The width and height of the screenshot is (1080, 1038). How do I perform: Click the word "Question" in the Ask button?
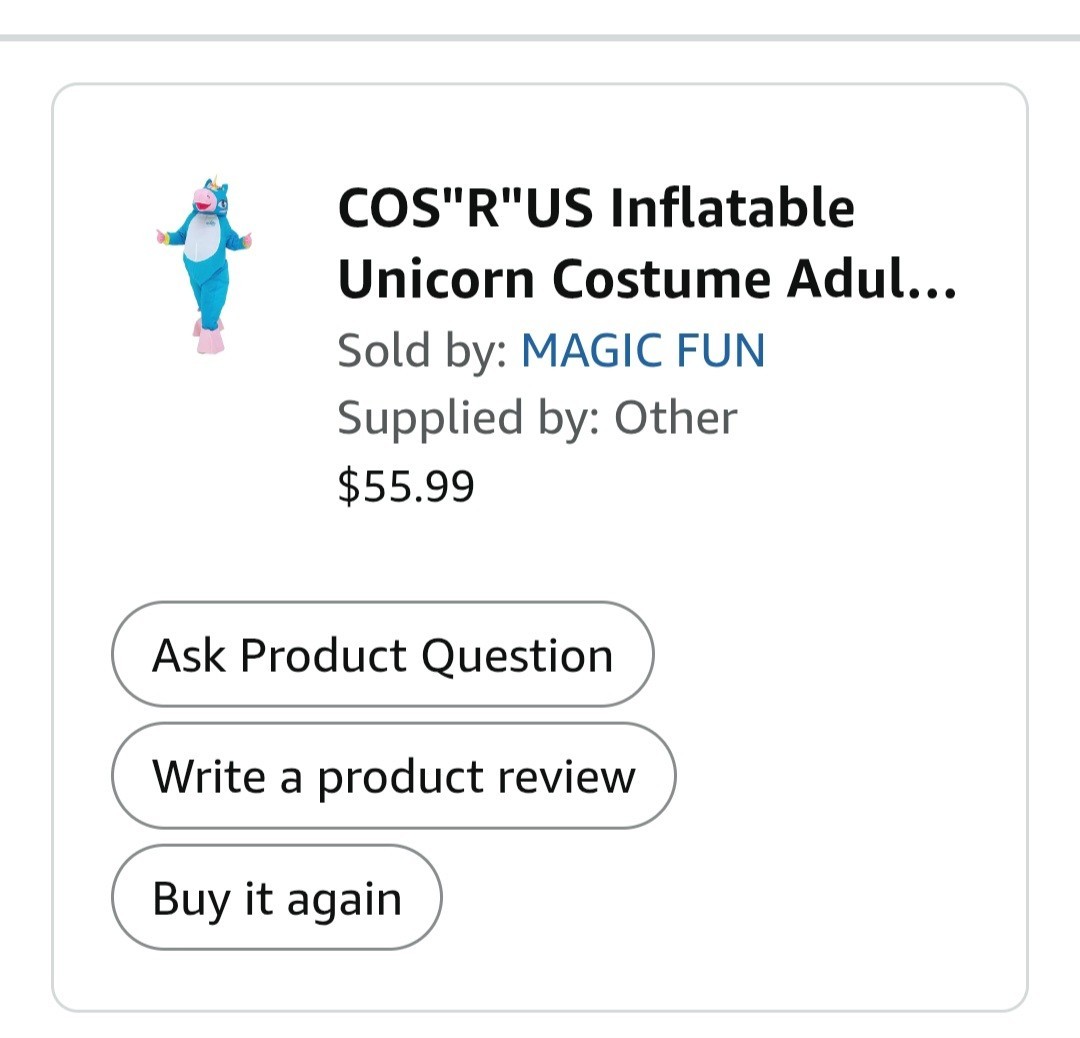tap(516, 655)
